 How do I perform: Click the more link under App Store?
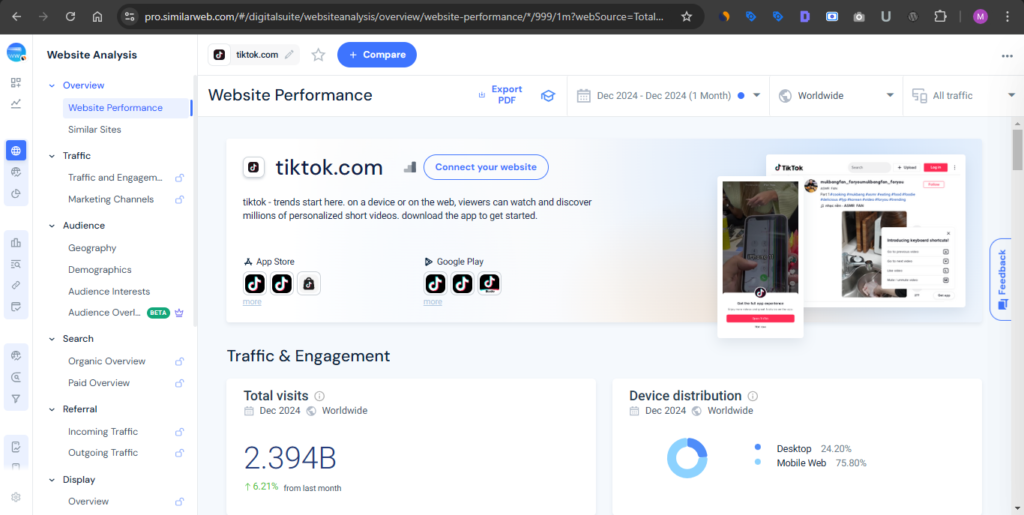coord(252,302)
